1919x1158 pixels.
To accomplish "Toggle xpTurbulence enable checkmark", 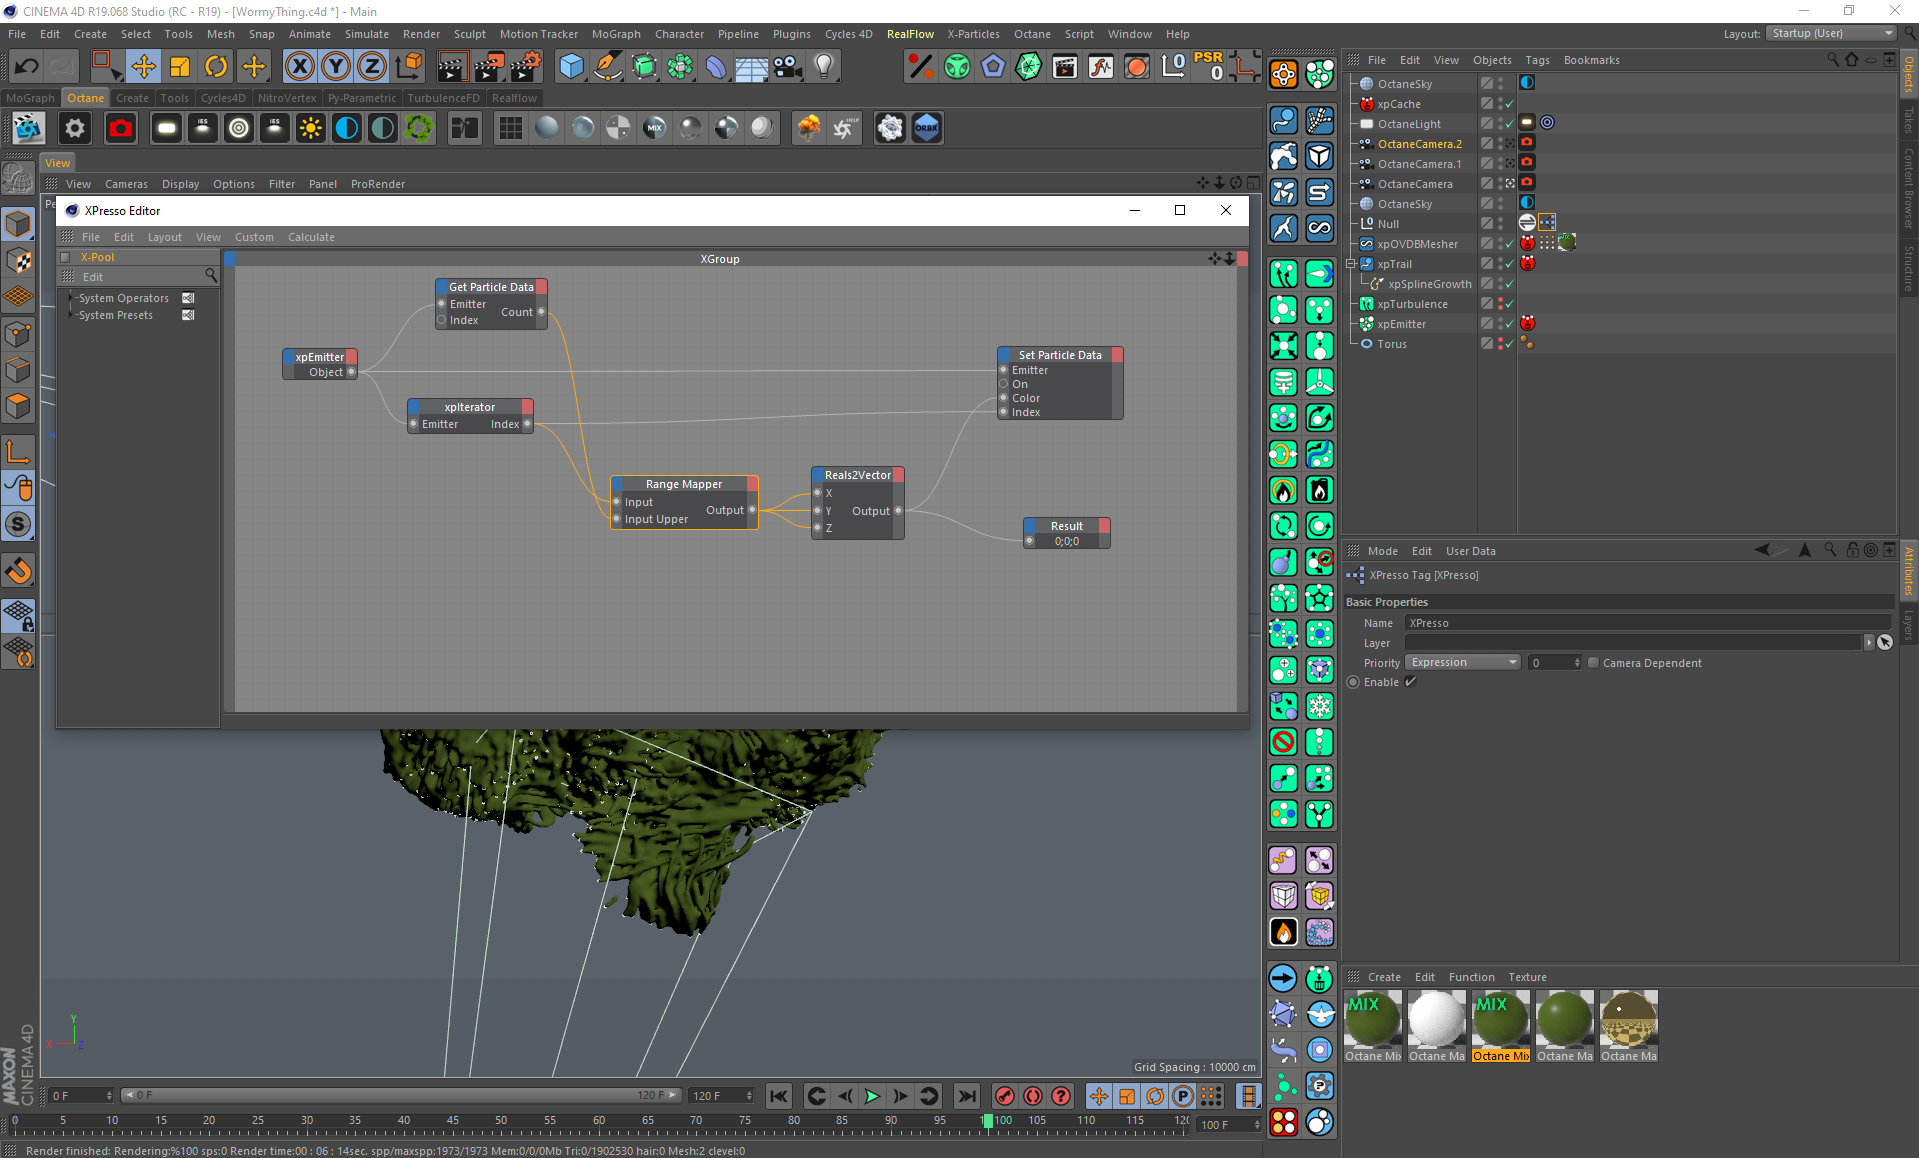I will coord(1509,304).
